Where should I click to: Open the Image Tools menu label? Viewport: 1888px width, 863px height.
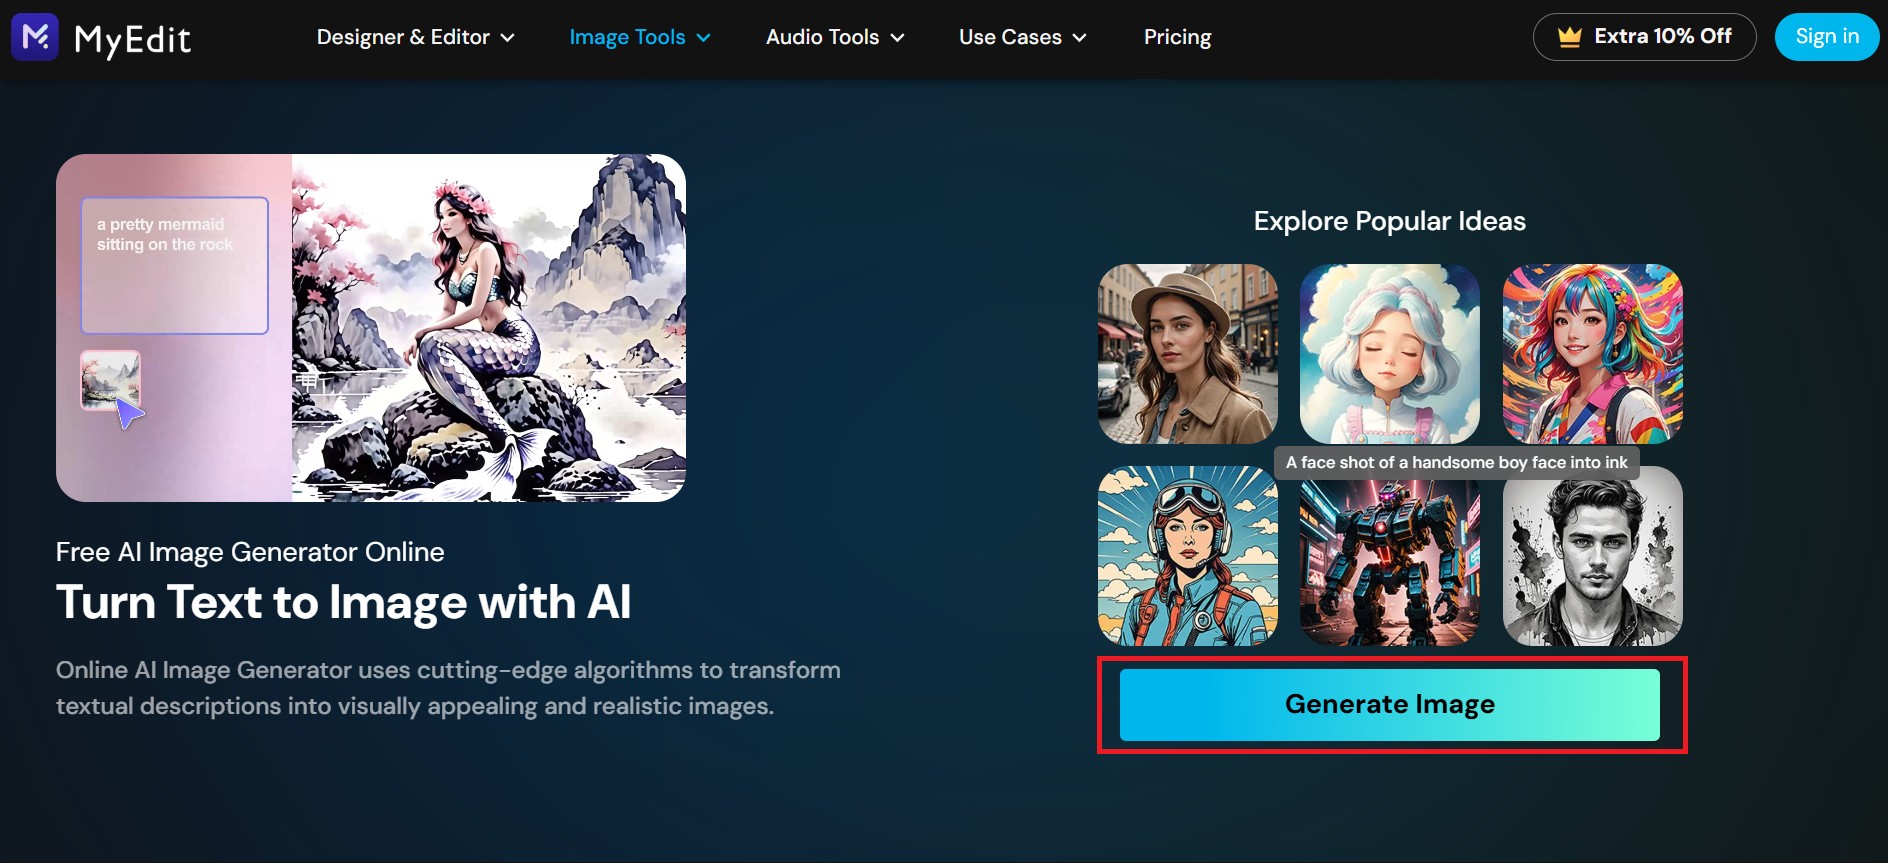pyautogui.click(x=627, y=37)
